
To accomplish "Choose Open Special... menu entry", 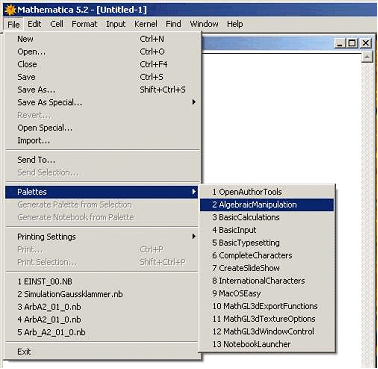I will coord(103,128).
